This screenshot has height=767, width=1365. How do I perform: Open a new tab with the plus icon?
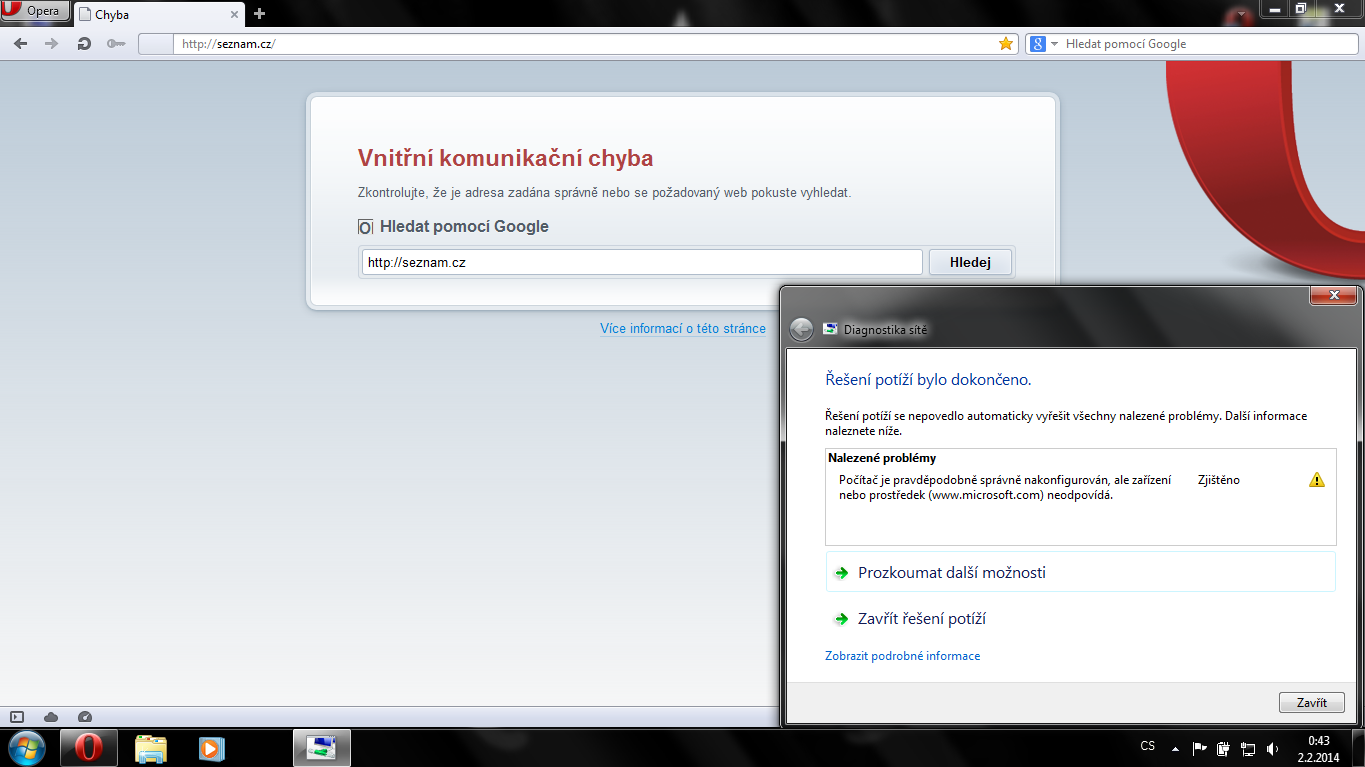(260, 13)
